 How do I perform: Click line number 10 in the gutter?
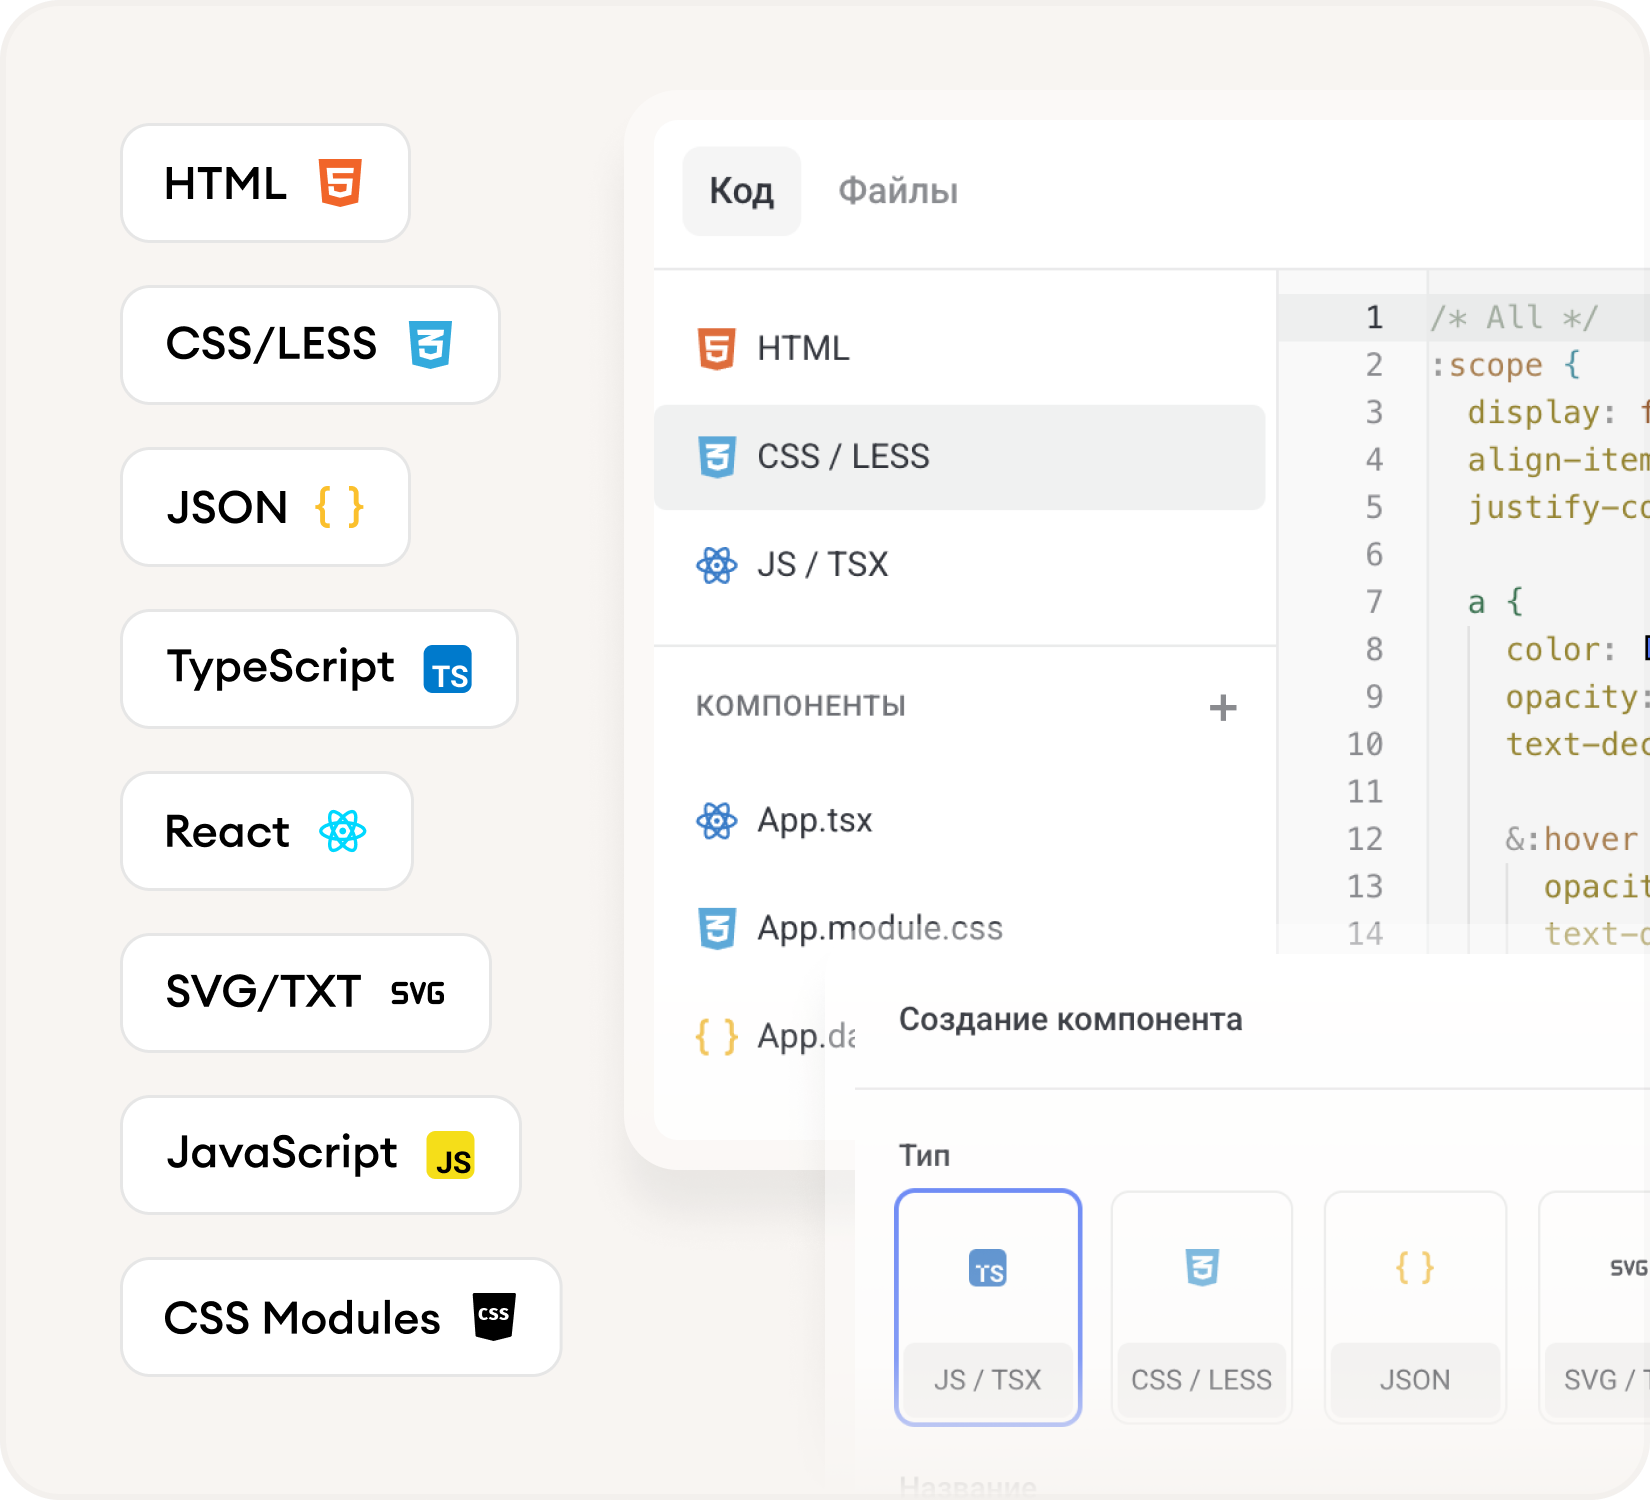point(1365,744)
